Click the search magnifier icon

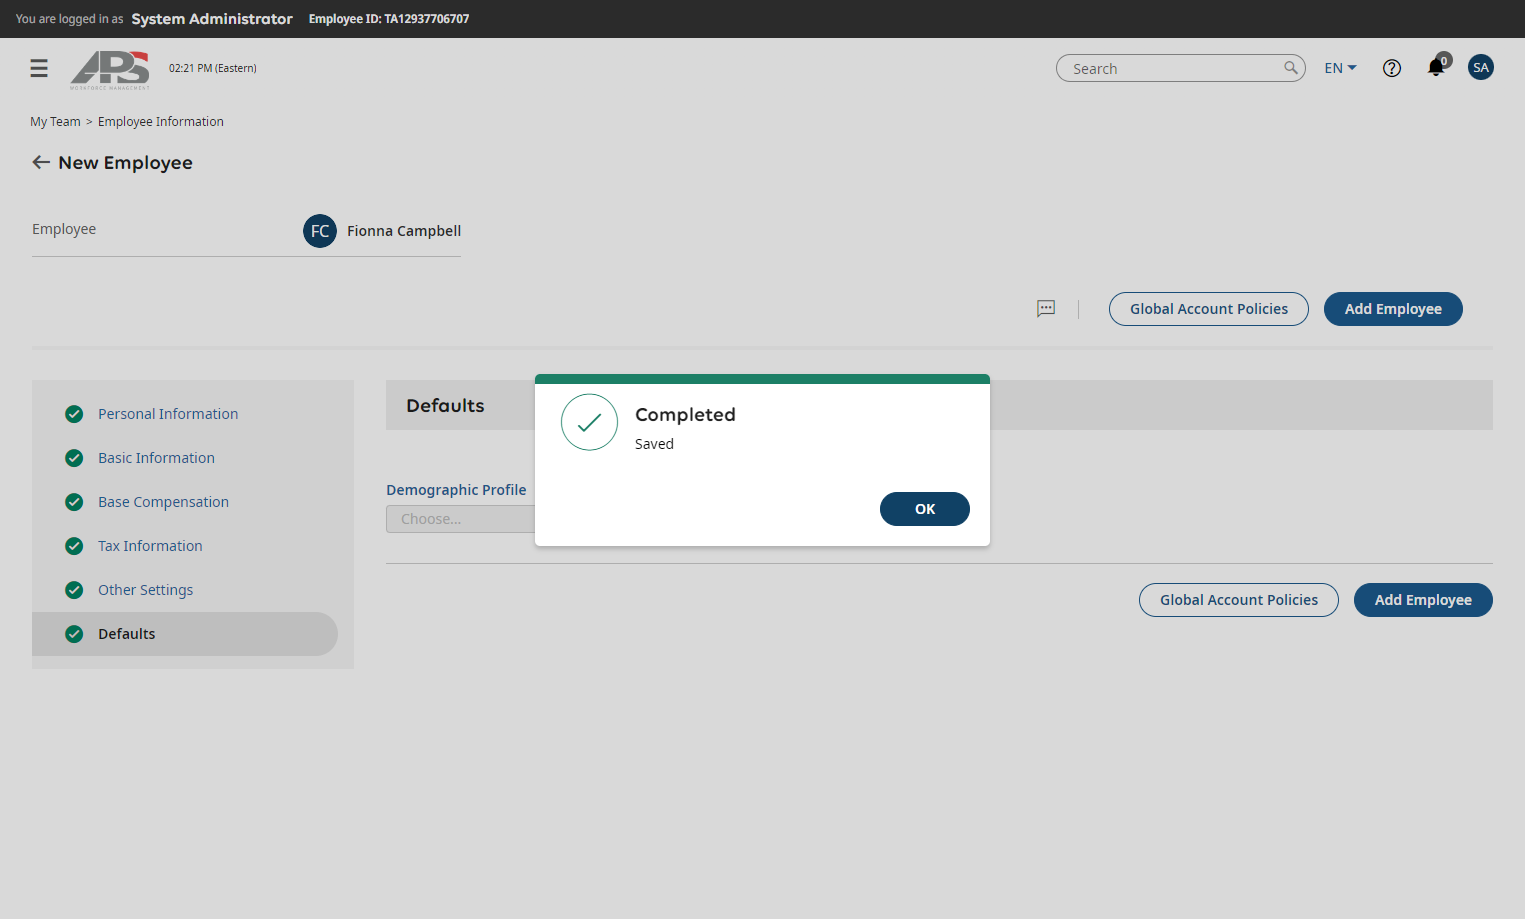click(x=1291, y=68)
